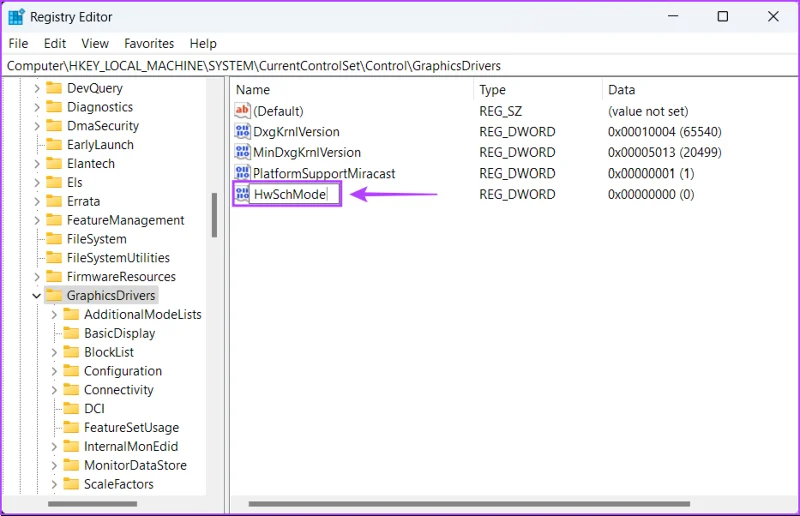This screenshot has height=516, width=800.
Task: Expand the DevQuery key
Action: pyautogui.click(x=37, y=88)
